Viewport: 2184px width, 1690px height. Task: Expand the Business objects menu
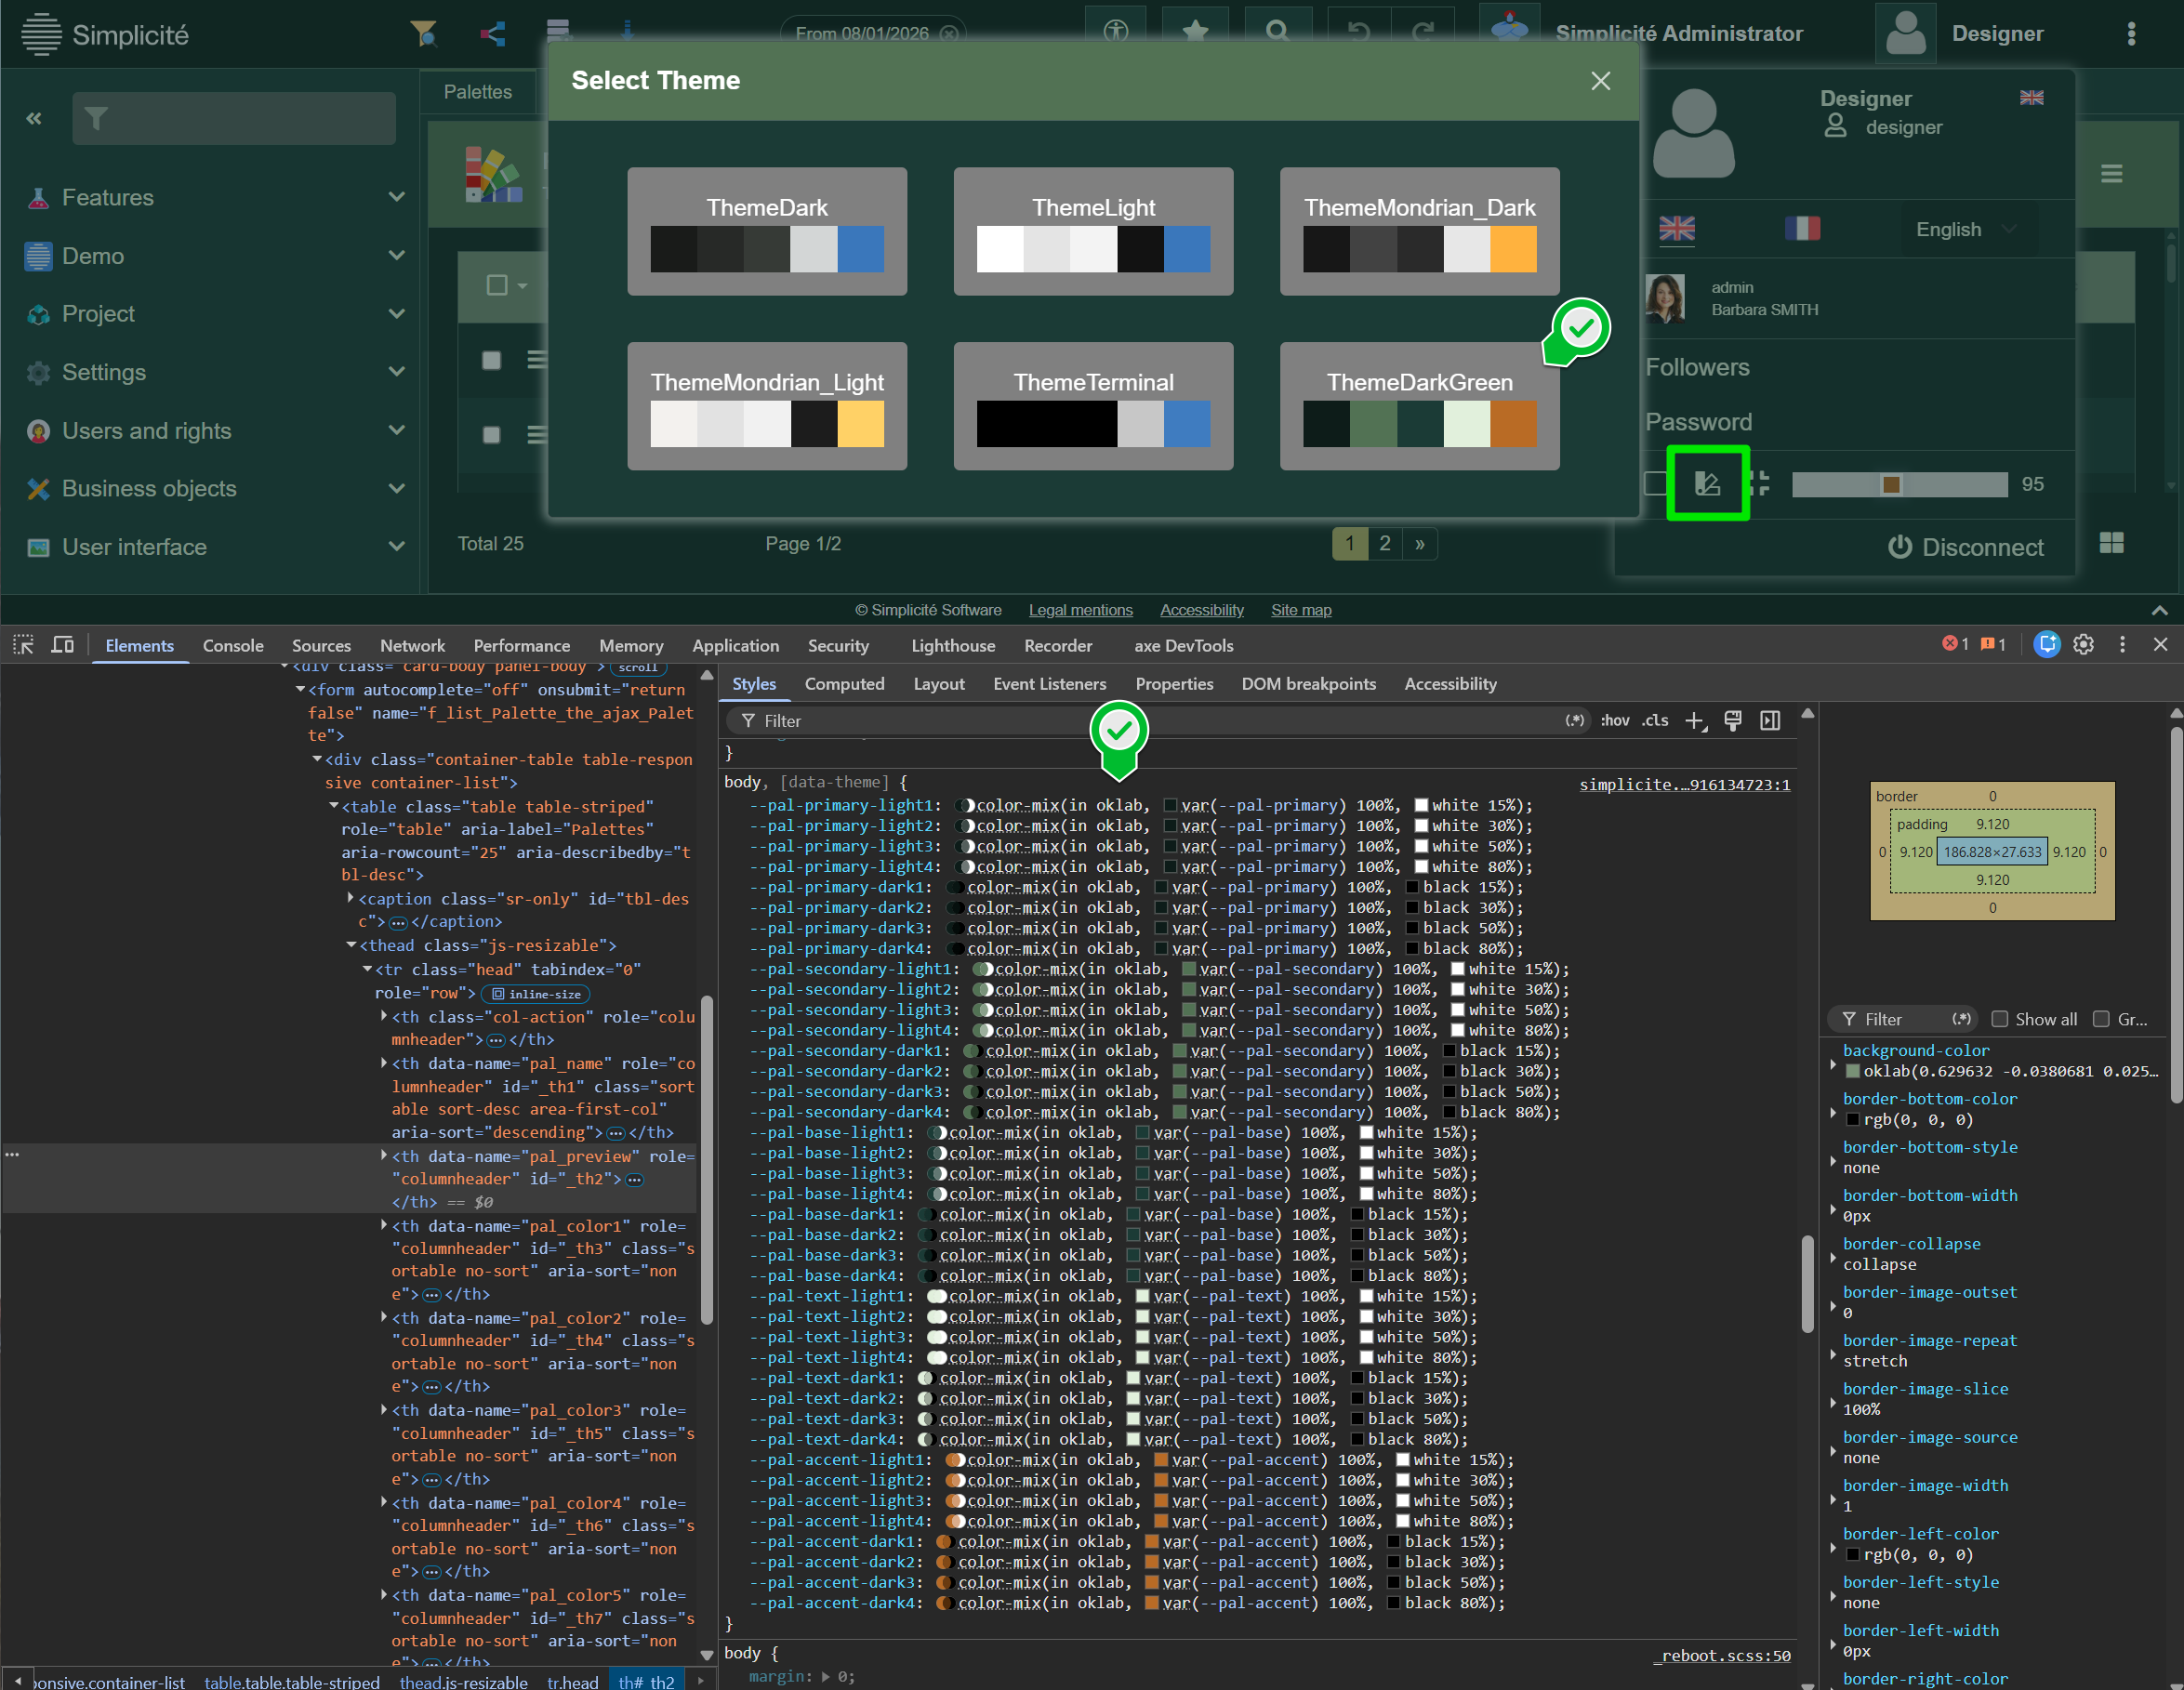point(215,489)
